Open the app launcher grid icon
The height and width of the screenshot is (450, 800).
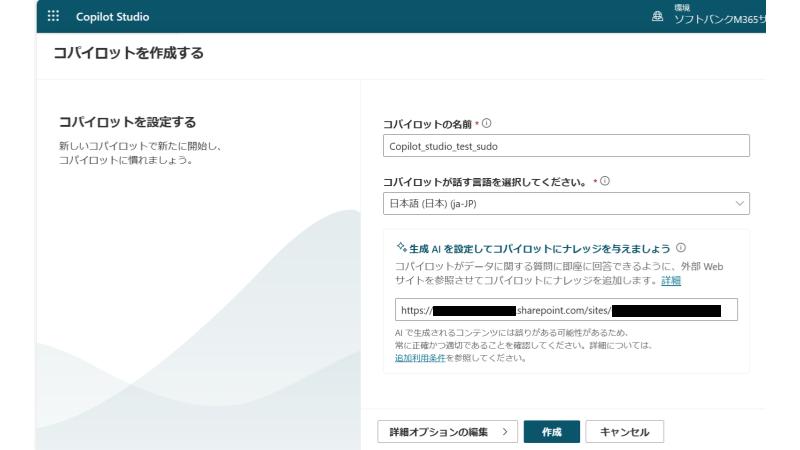click(x=53, y=16)
